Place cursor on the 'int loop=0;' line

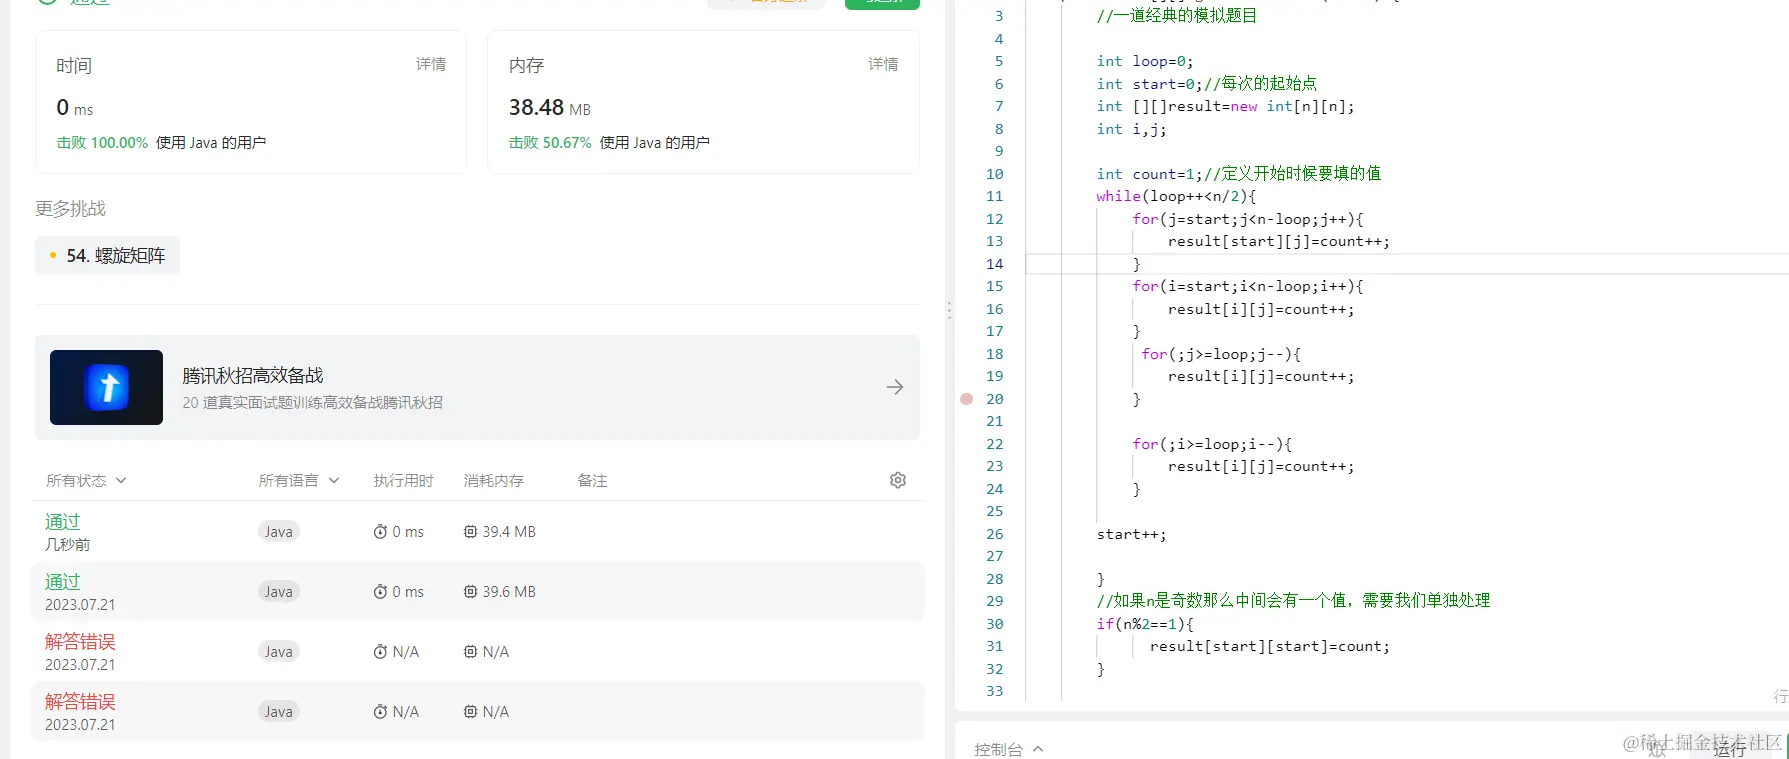coord(1145,61)
